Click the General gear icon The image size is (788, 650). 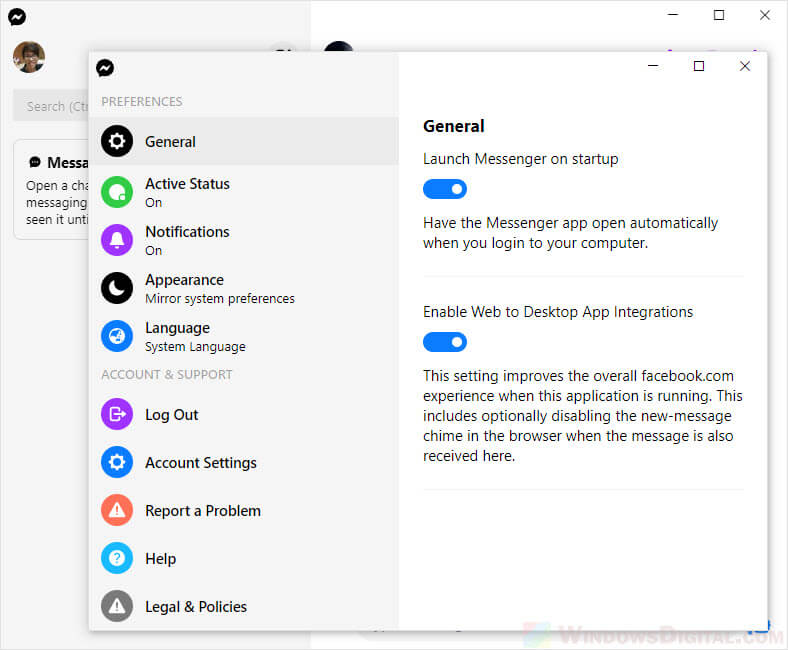[117, 141]
